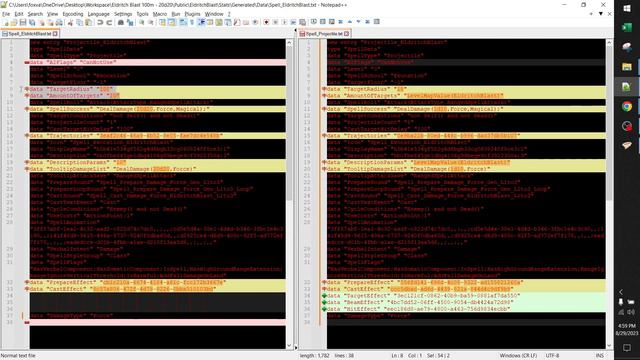640x360 pixels.
Task: Open Find with binoculars icon
Action: tap(120, 22)
